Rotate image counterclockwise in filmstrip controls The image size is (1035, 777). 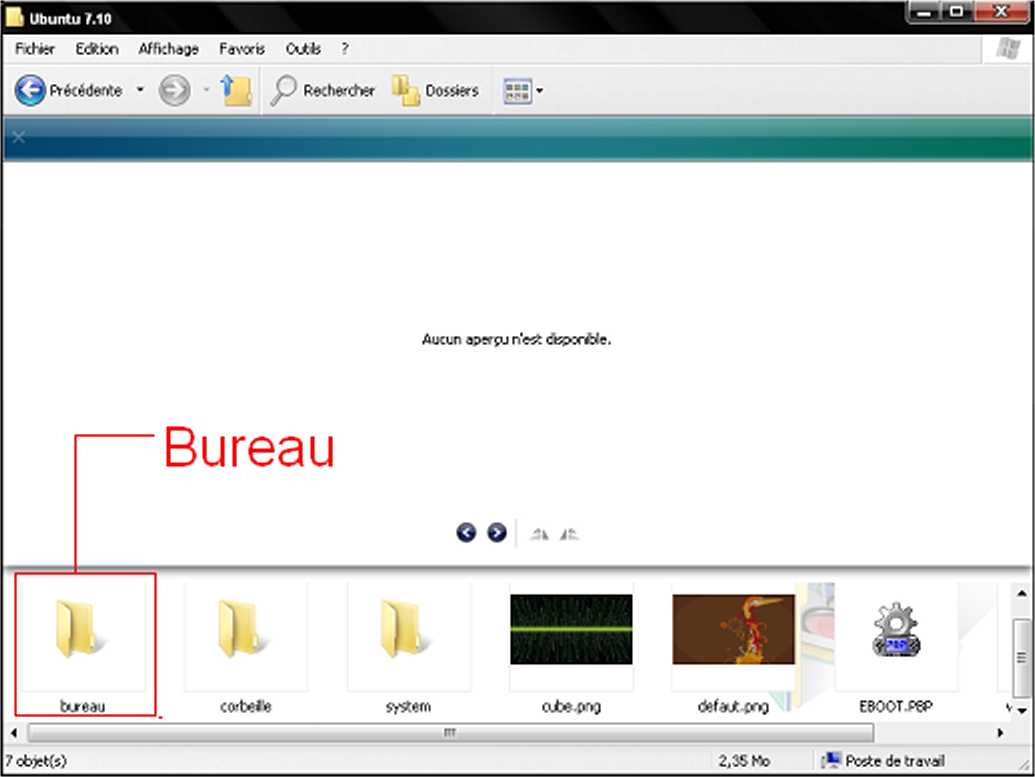click(x=569, y=533)
